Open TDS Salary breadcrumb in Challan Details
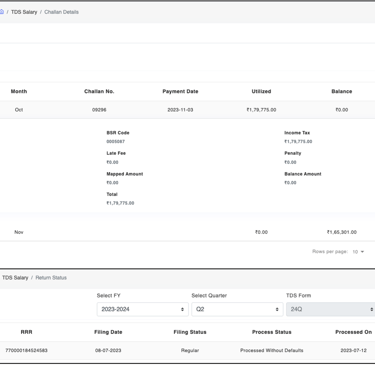This screenshot has height=366, width=375. click(24, 12)
